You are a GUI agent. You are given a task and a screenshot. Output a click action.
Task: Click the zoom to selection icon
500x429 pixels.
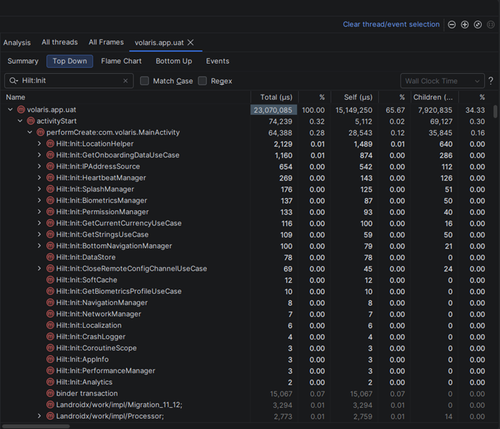pyautogui.click(x=491, y=25)
